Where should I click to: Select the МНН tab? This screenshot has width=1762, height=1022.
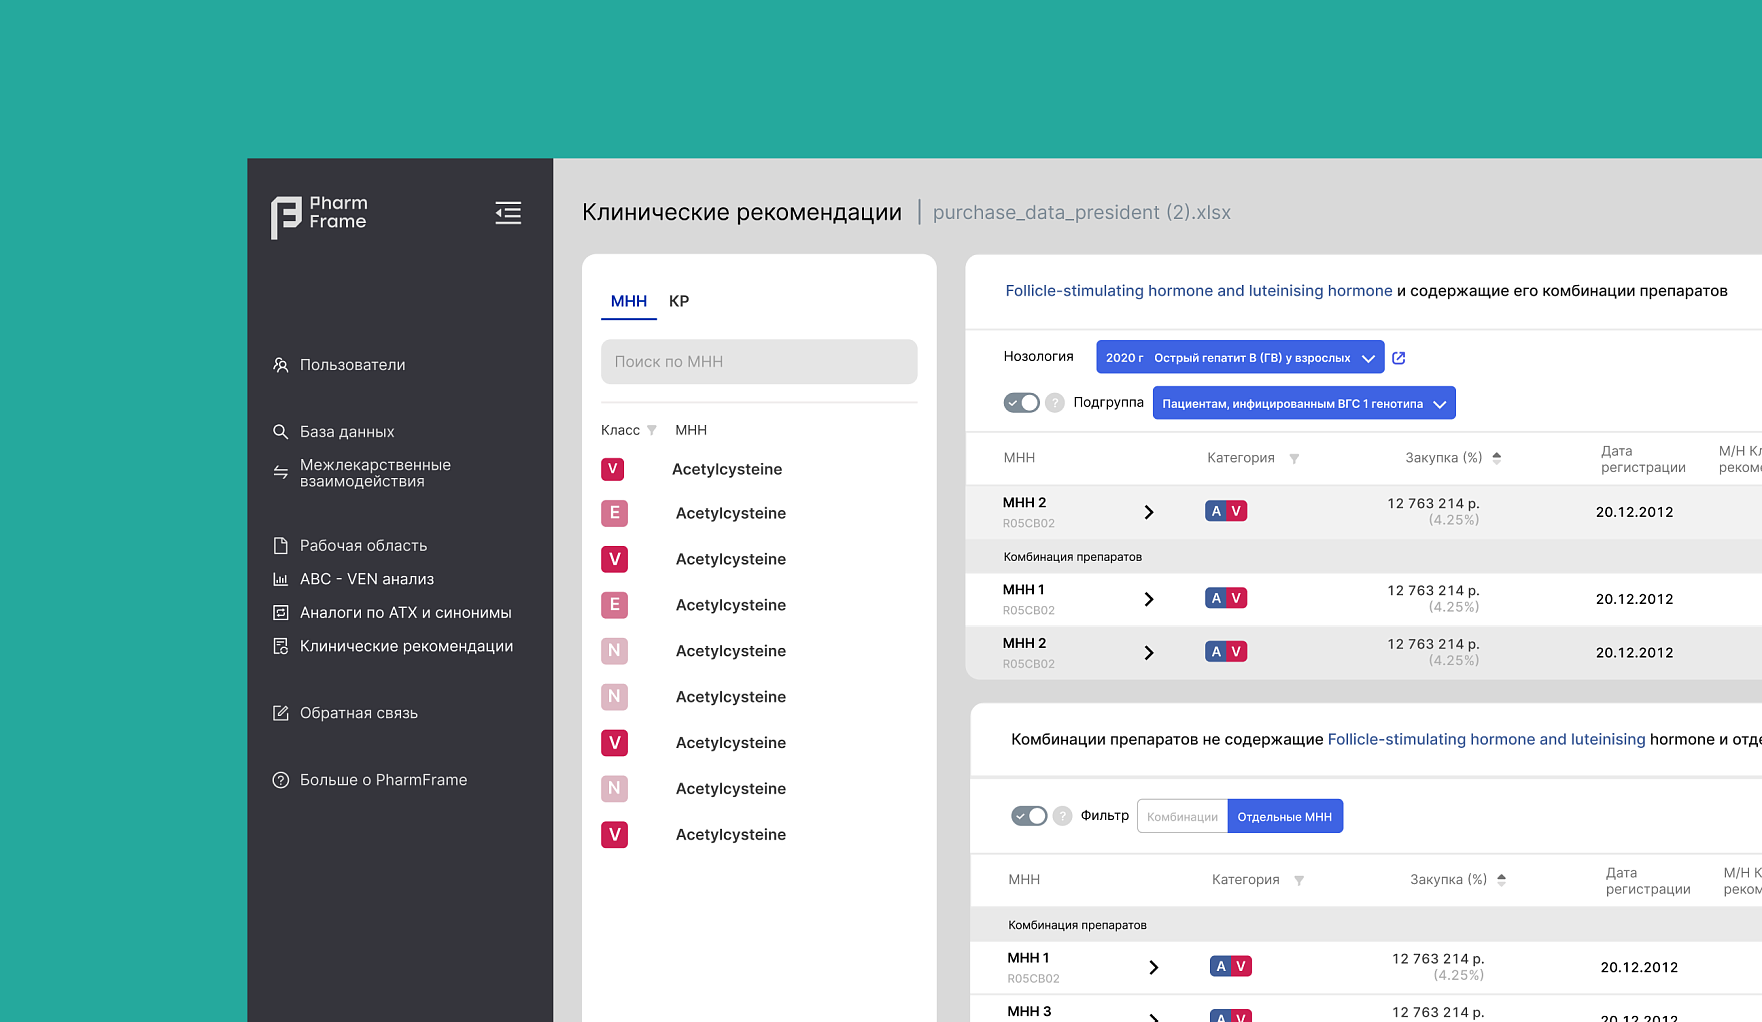pos(629,301)
